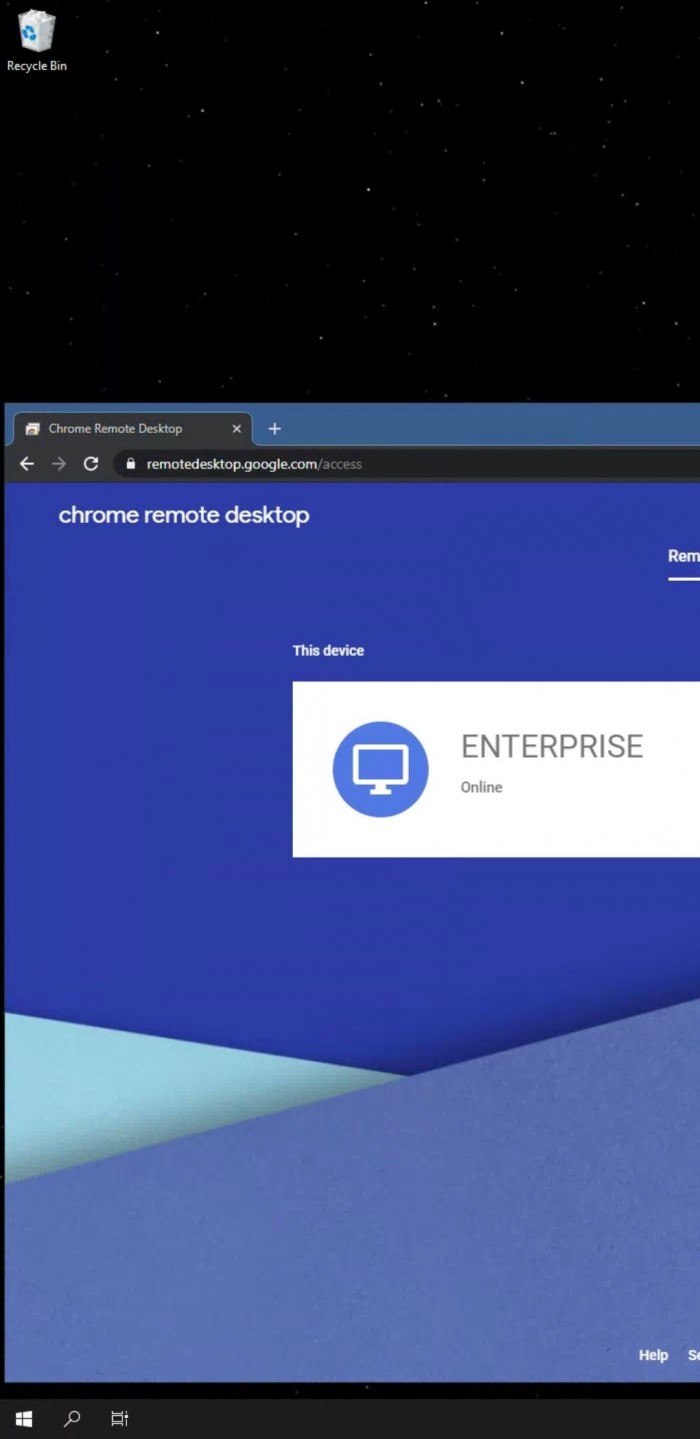Open a new Chrome tab

coord(274,429)
